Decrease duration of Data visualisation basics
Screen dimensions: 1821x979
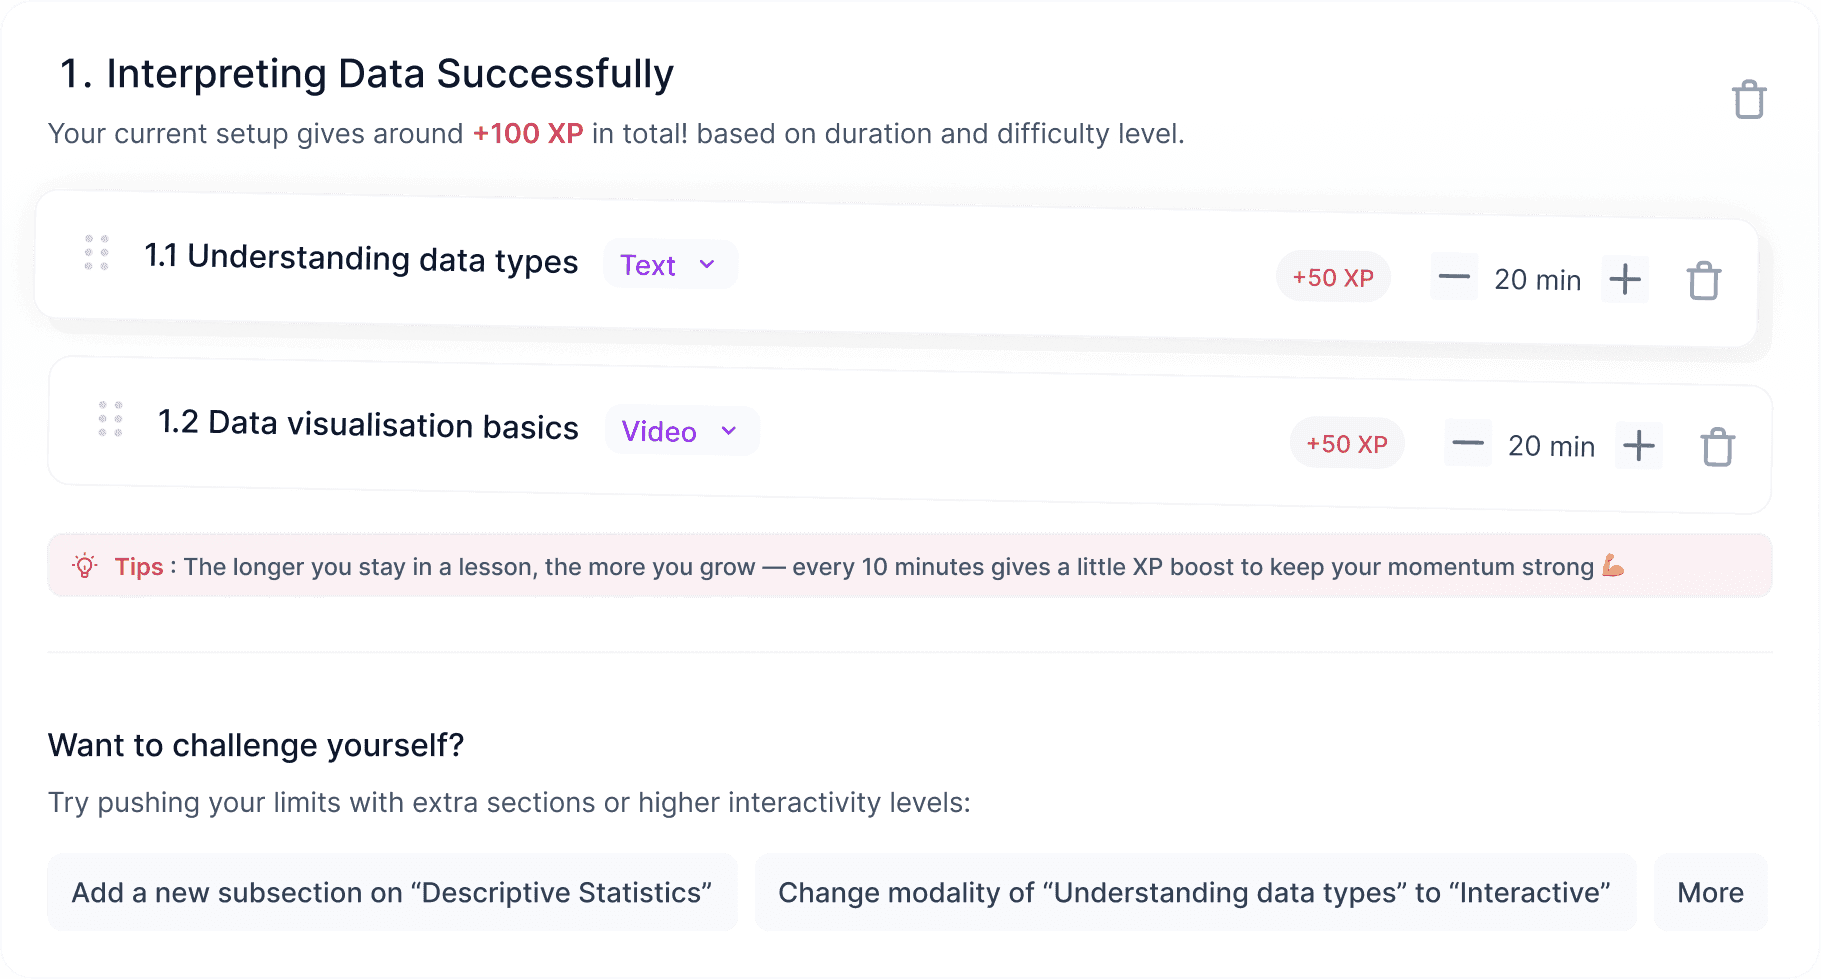point(1467,444)
